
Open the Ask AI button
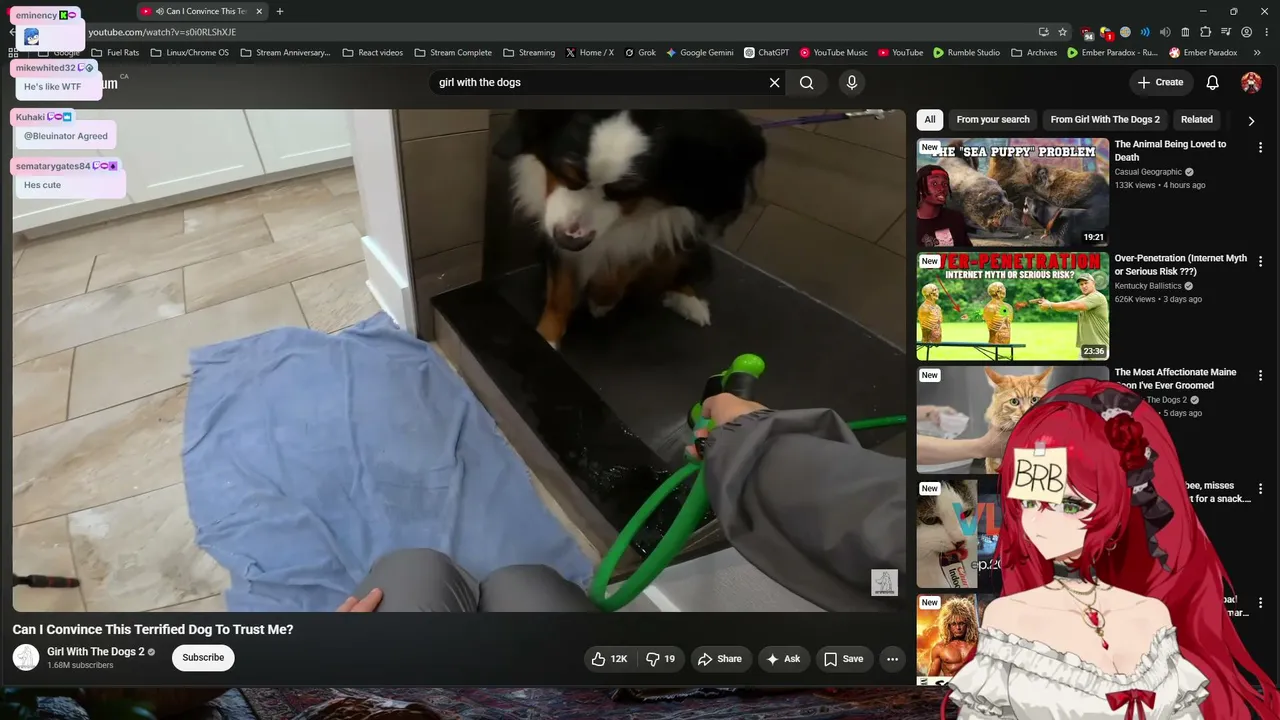point(783,659)
